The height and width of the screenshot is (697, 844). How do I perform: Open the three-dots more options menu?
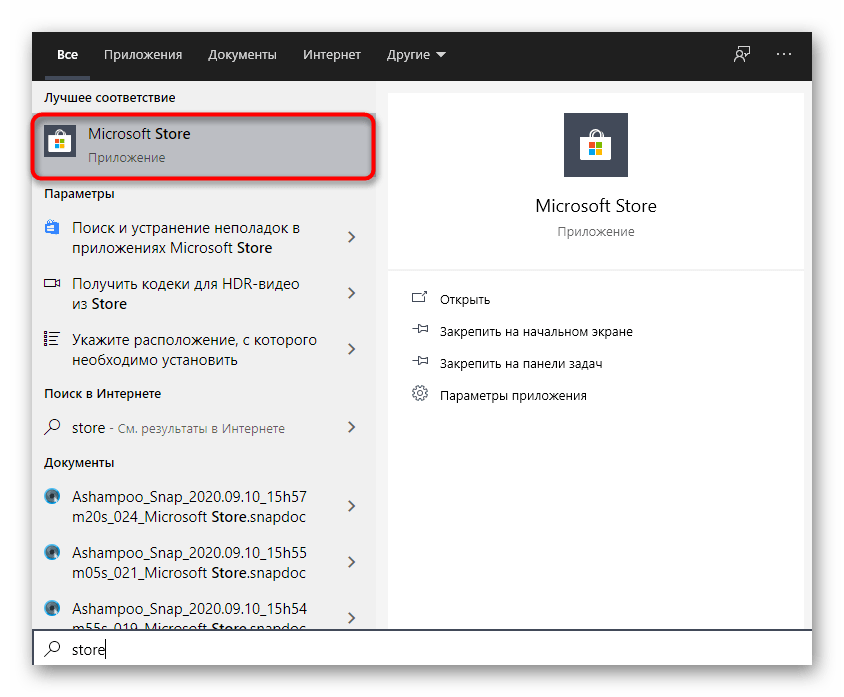point(783,55)
